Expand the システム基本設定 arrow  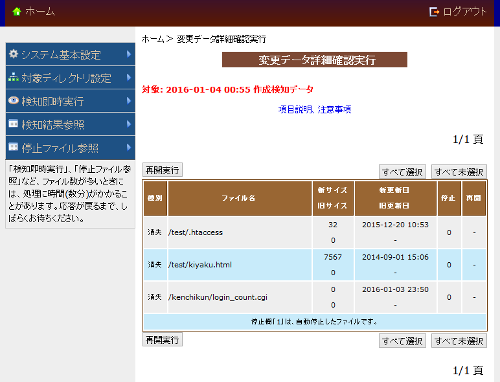tap(129, 54)
